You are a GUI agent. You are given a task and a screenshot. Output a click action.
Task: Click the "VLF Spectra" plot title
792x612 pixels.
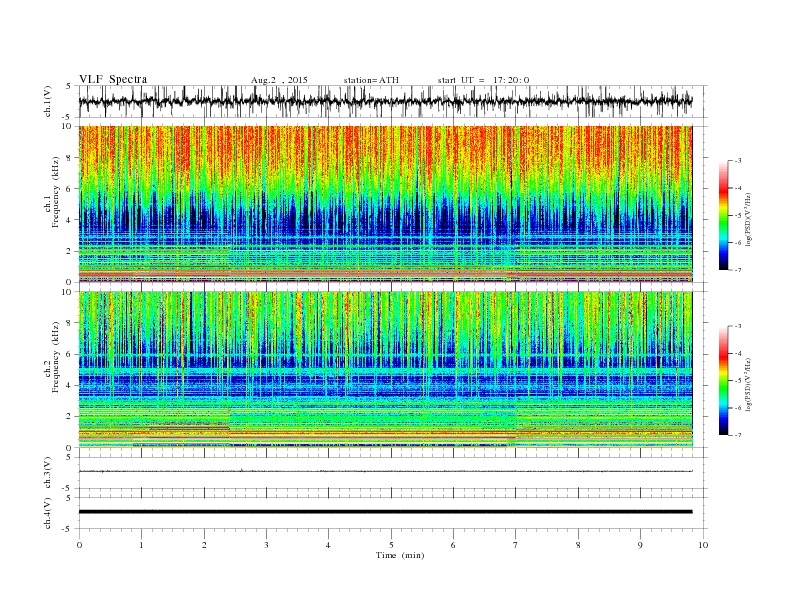point(113,79)
